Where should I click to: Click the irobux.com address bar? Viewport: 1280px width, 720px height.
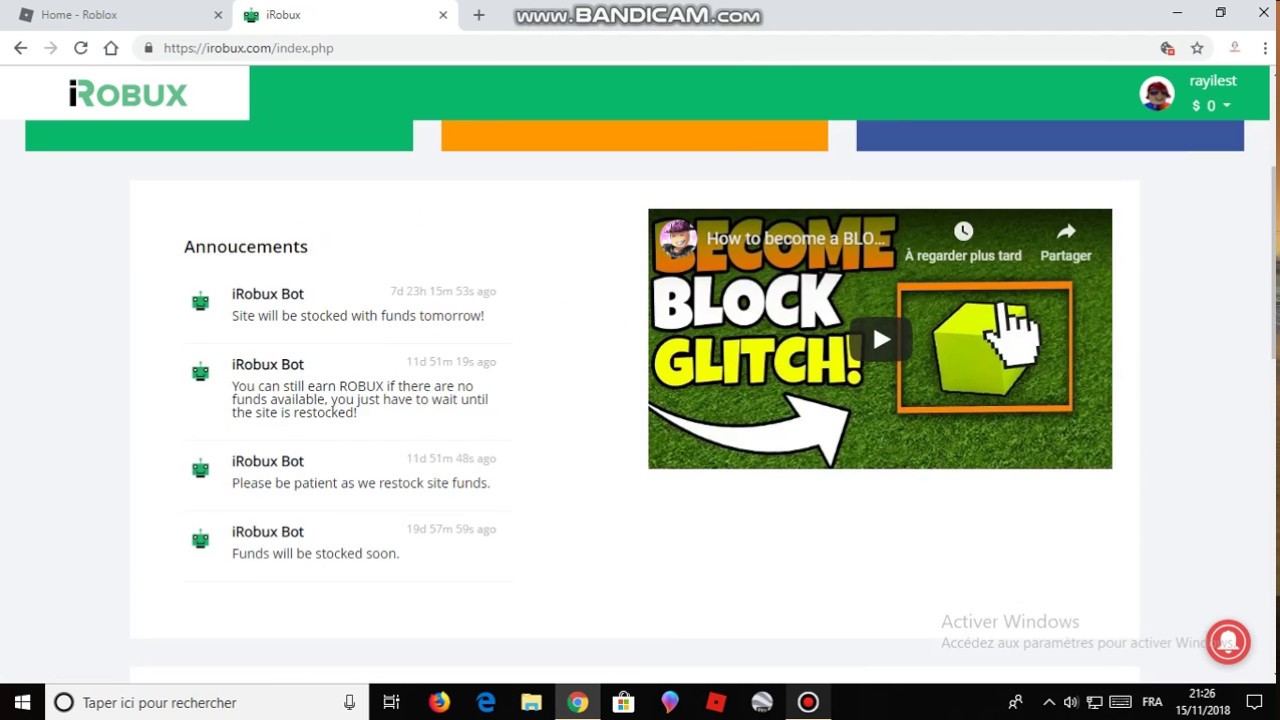(640, 48)
